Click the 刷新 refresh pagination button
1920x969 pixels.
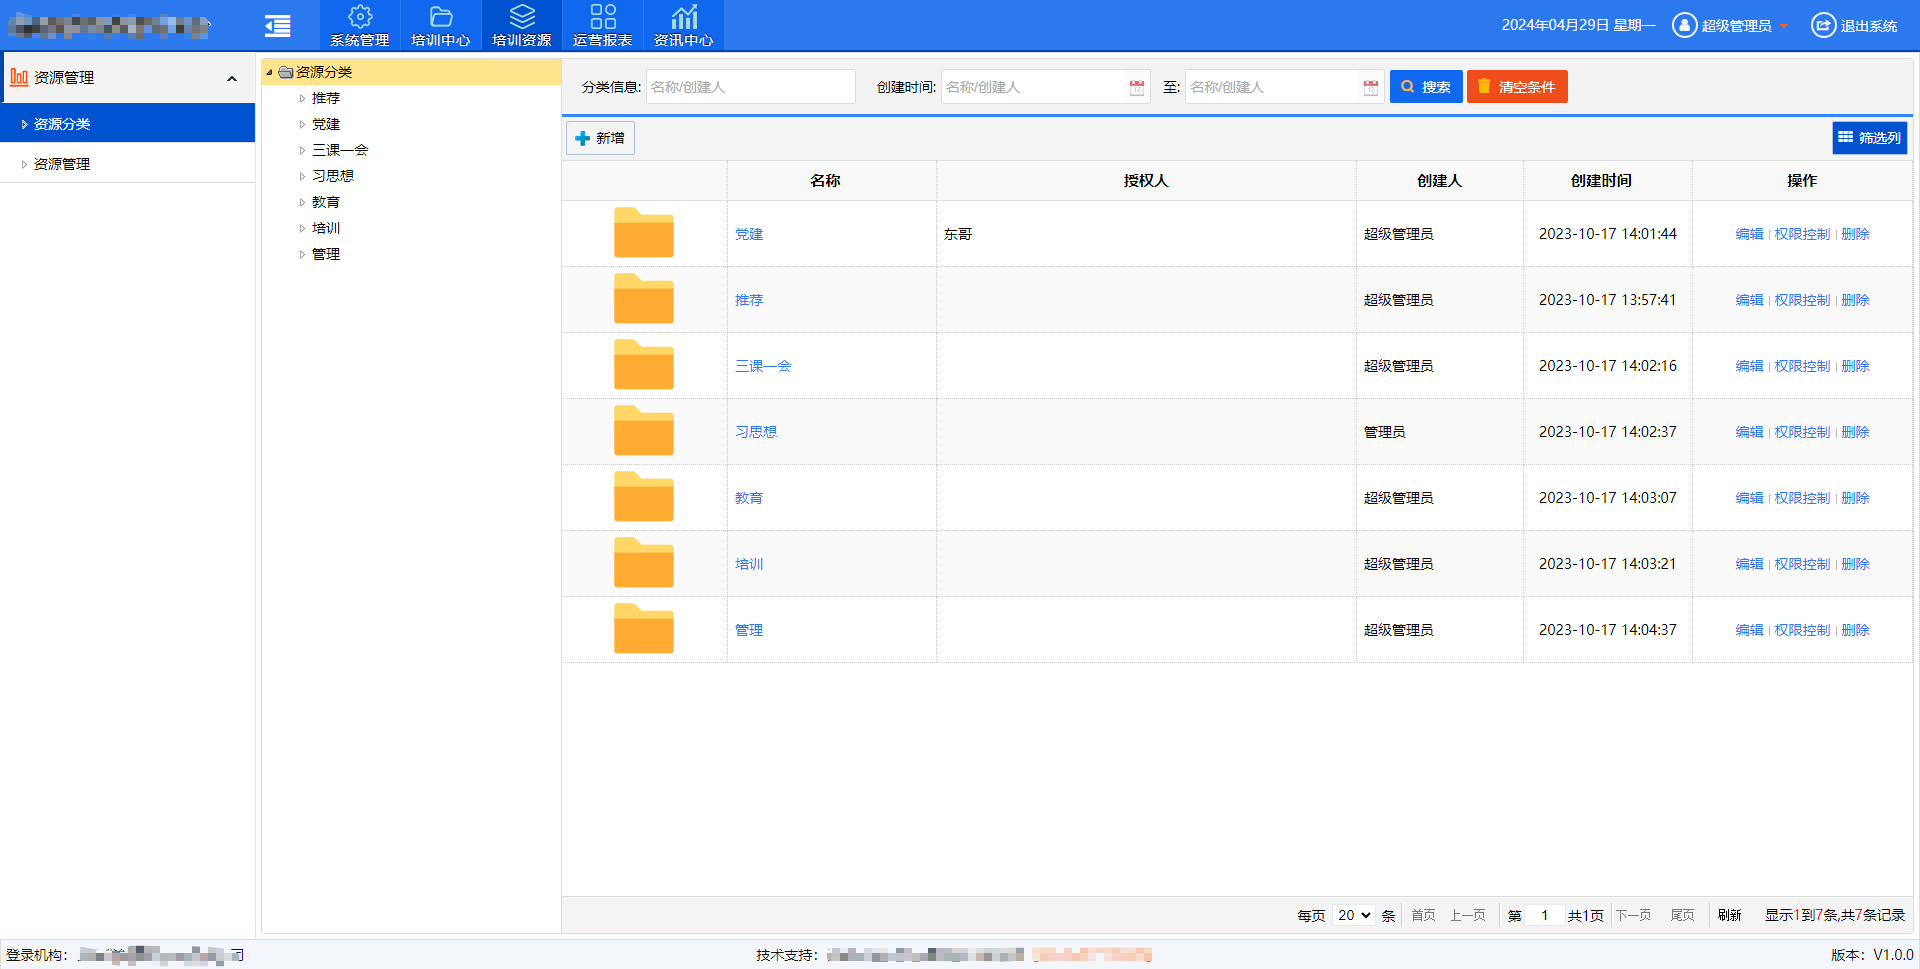[x=1730, y=915]
